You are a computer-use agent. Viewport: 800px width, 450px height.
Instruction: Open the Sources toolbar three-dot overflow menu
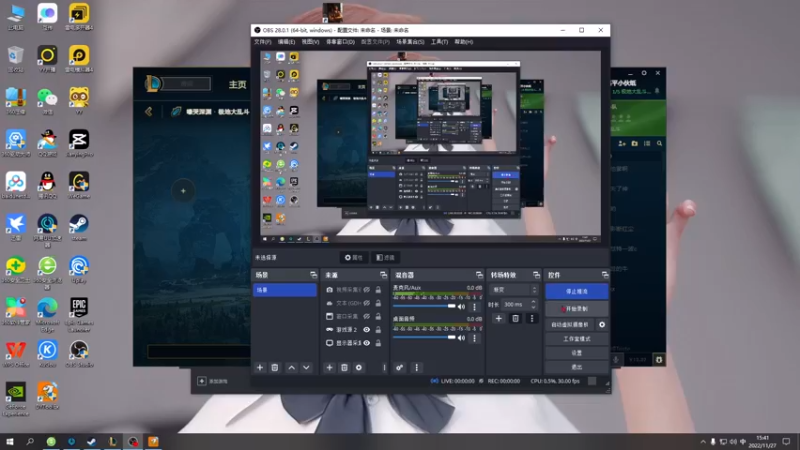384,367
